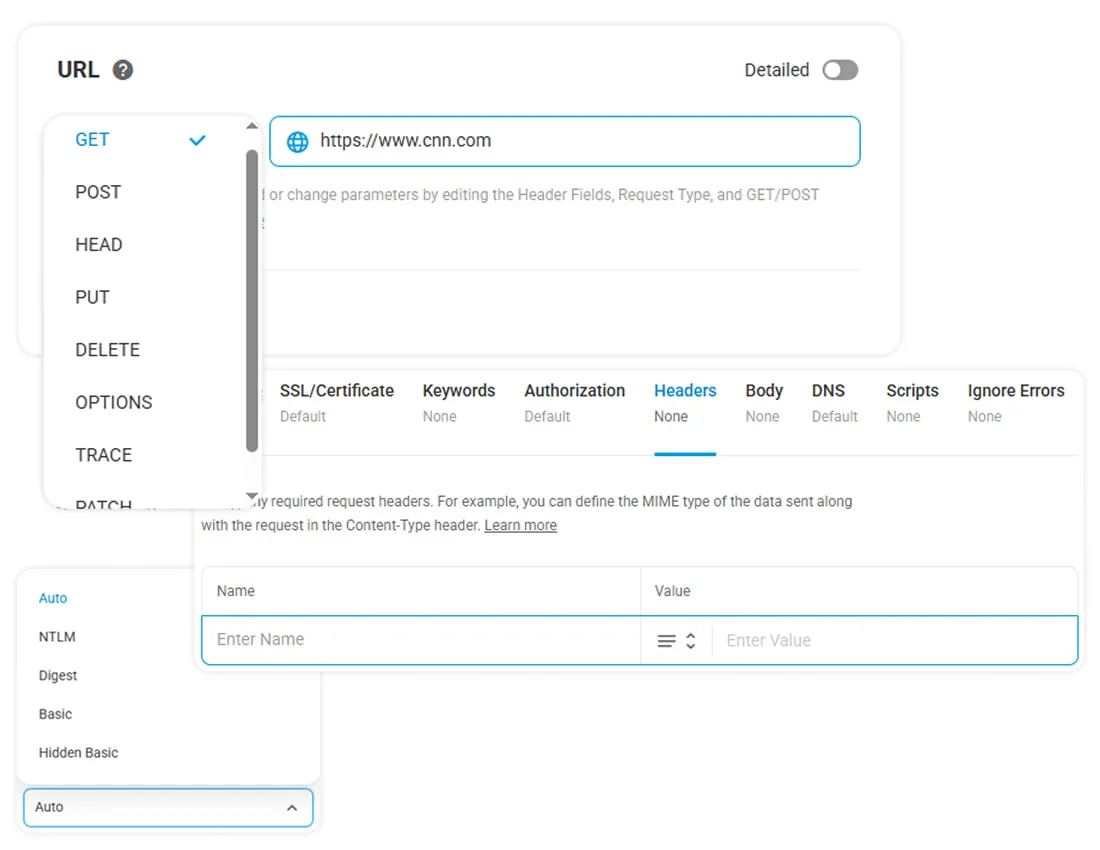Click the Enter Name header field
The width and height of the screenshot is (1100, 850).
[x=420, y=640]
